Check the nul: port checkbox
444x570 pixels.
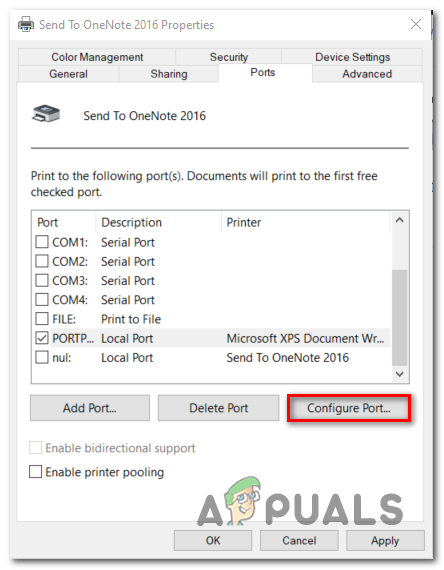[42, 357]
